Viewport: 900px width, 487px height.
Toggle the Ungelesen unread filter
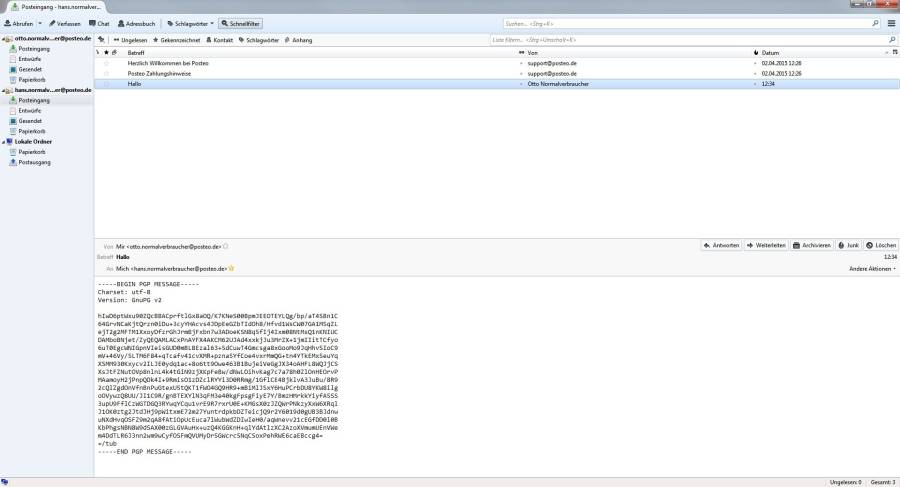(130, 40)
